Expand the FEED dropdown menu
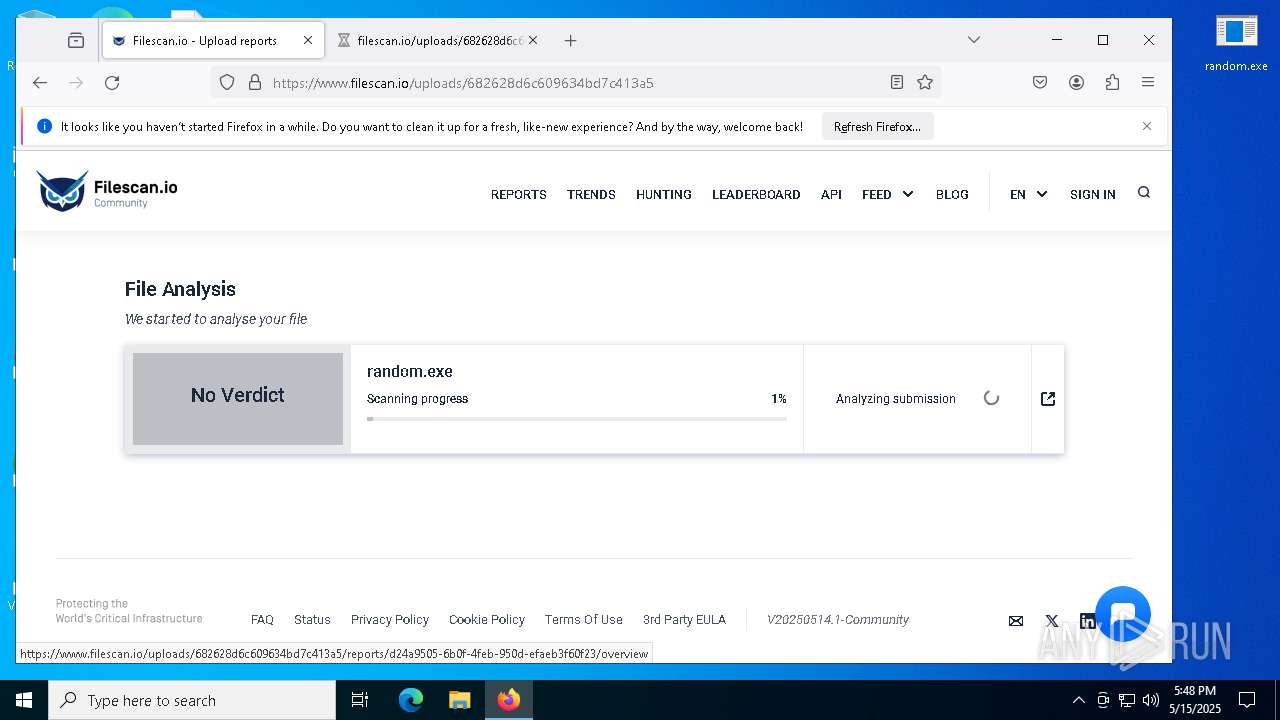Screen dimensions: 1280x720 (888, 194)
